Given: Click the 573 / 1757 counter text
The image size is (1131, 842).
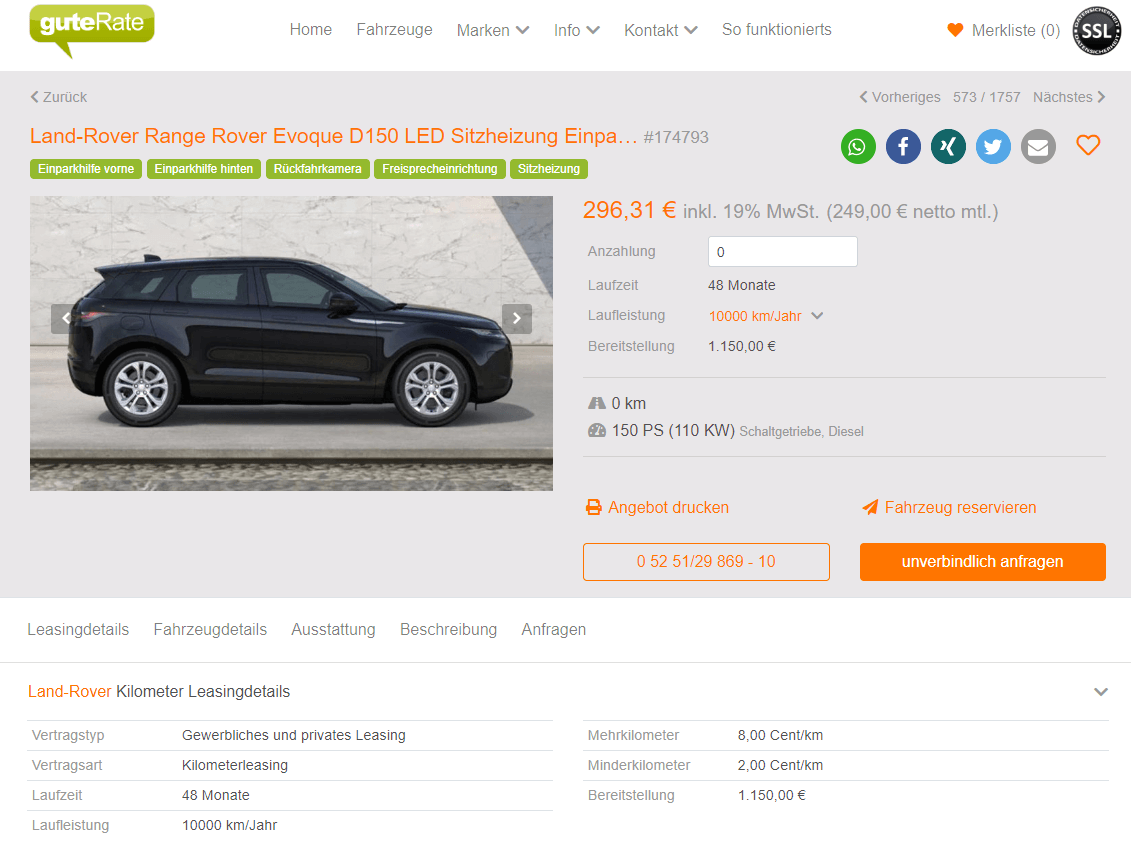Looking at the screenshot, I should click(986, 97).
